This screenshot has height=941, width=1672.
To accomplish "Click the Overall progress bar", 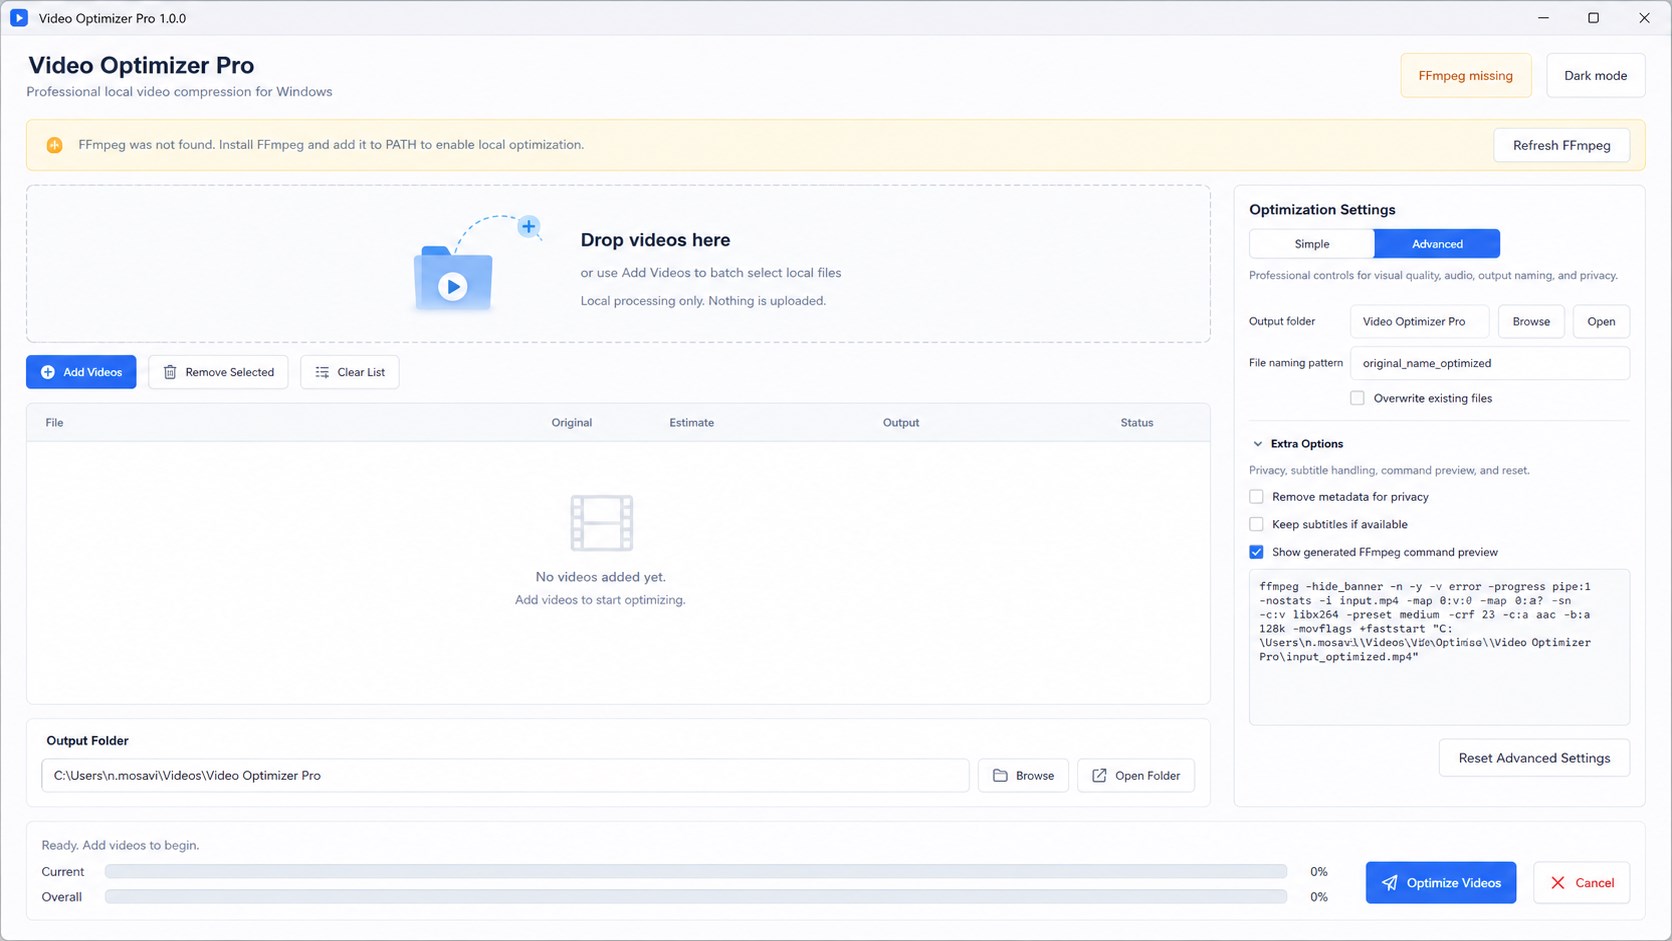I will point(696,897).
